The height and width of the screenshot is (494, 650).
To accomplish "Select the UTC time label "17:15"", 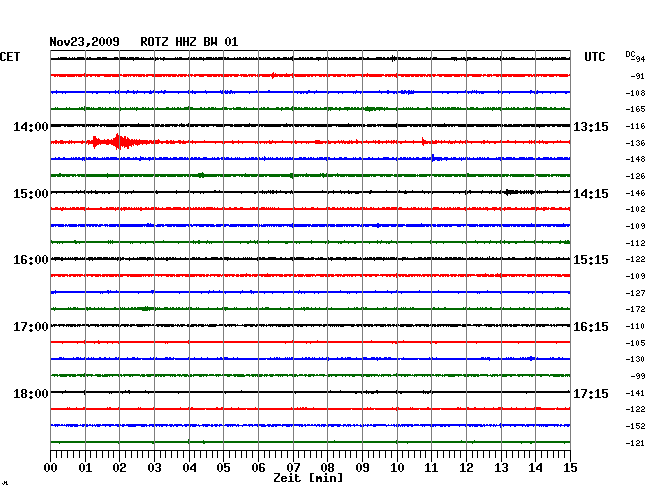I will point(591,394).
